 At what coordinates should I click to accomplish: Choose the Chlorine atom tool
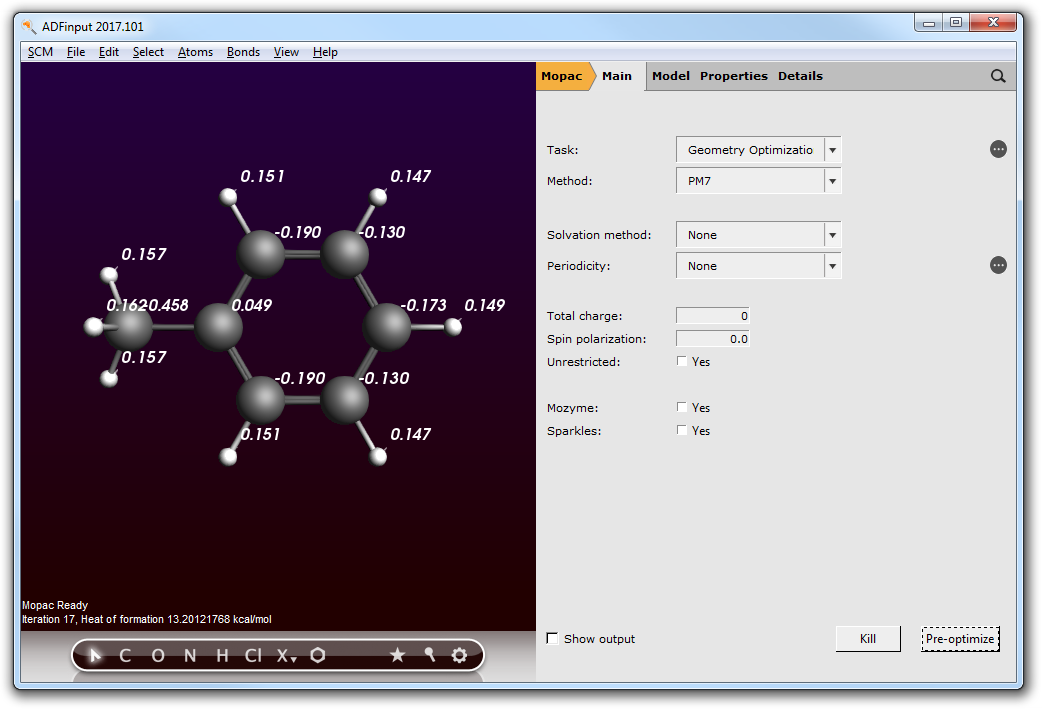point(253,656)
